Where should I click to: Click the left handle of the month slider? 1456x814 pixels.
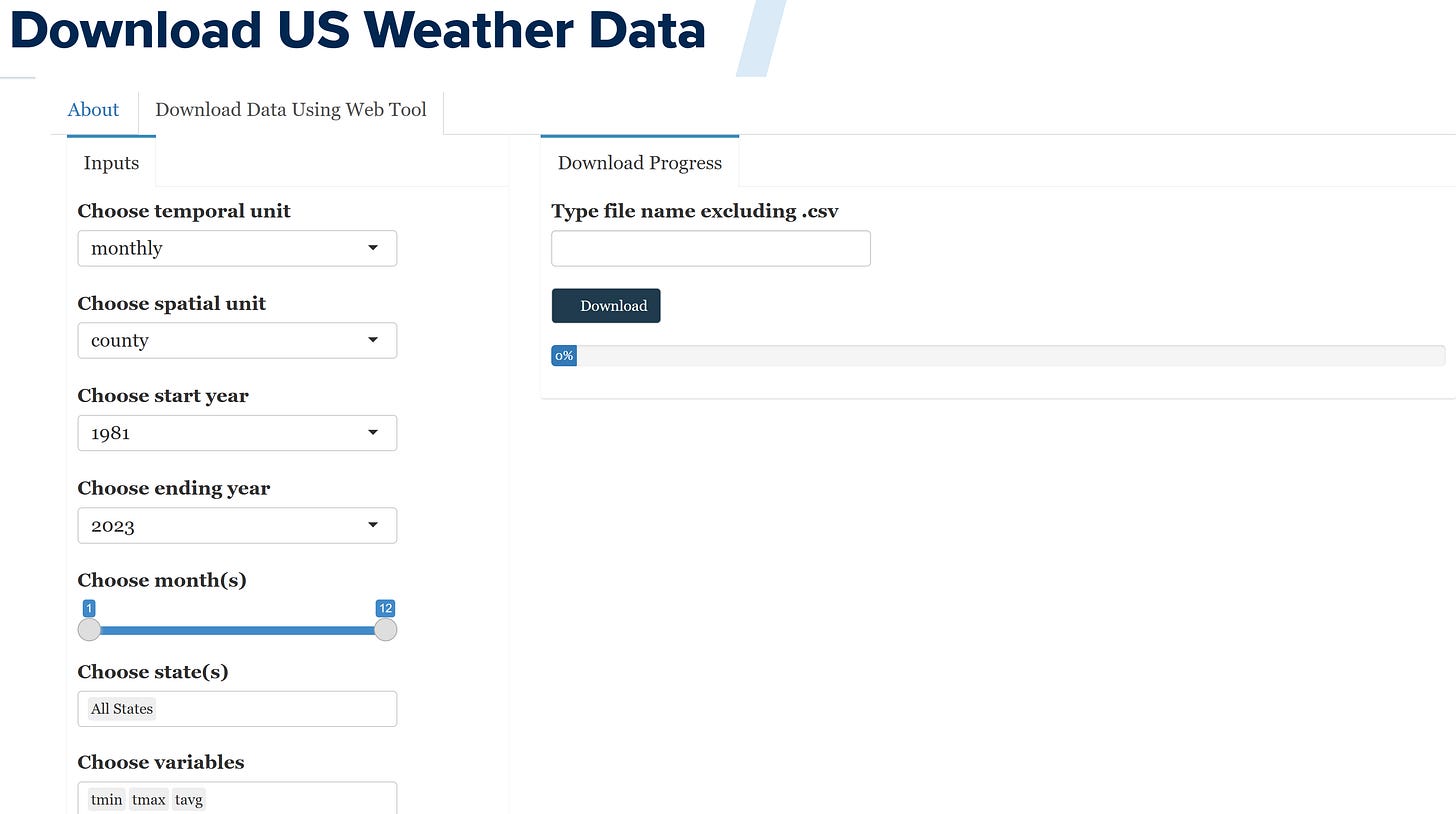[89, 629]
